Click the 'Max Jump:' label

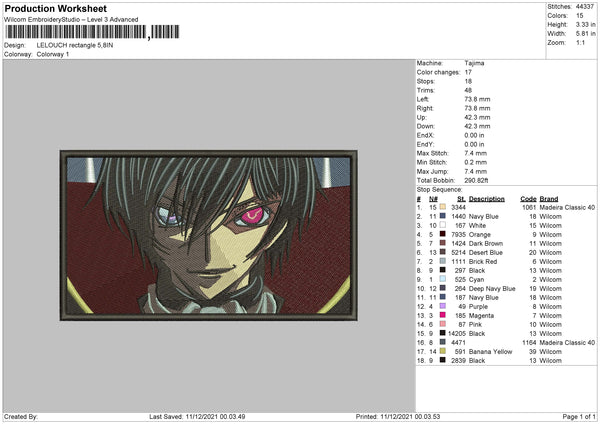pos(432,171)
